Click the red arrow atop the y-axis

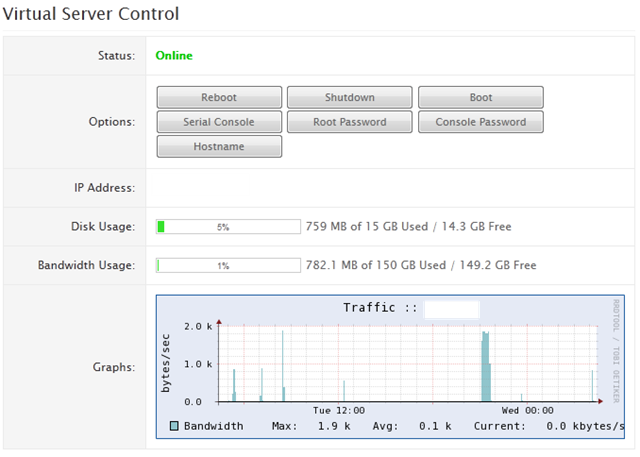click(219, 322)
